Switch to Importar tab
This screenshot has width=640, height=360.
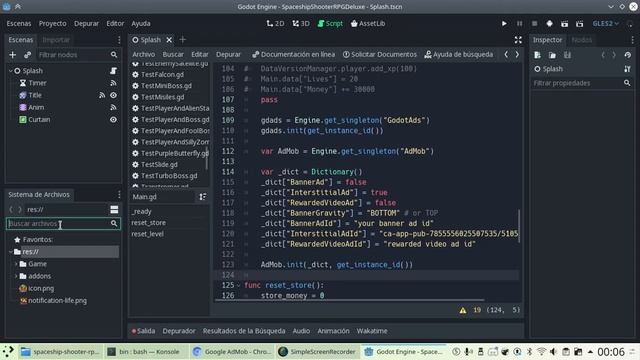click(56, 40)
